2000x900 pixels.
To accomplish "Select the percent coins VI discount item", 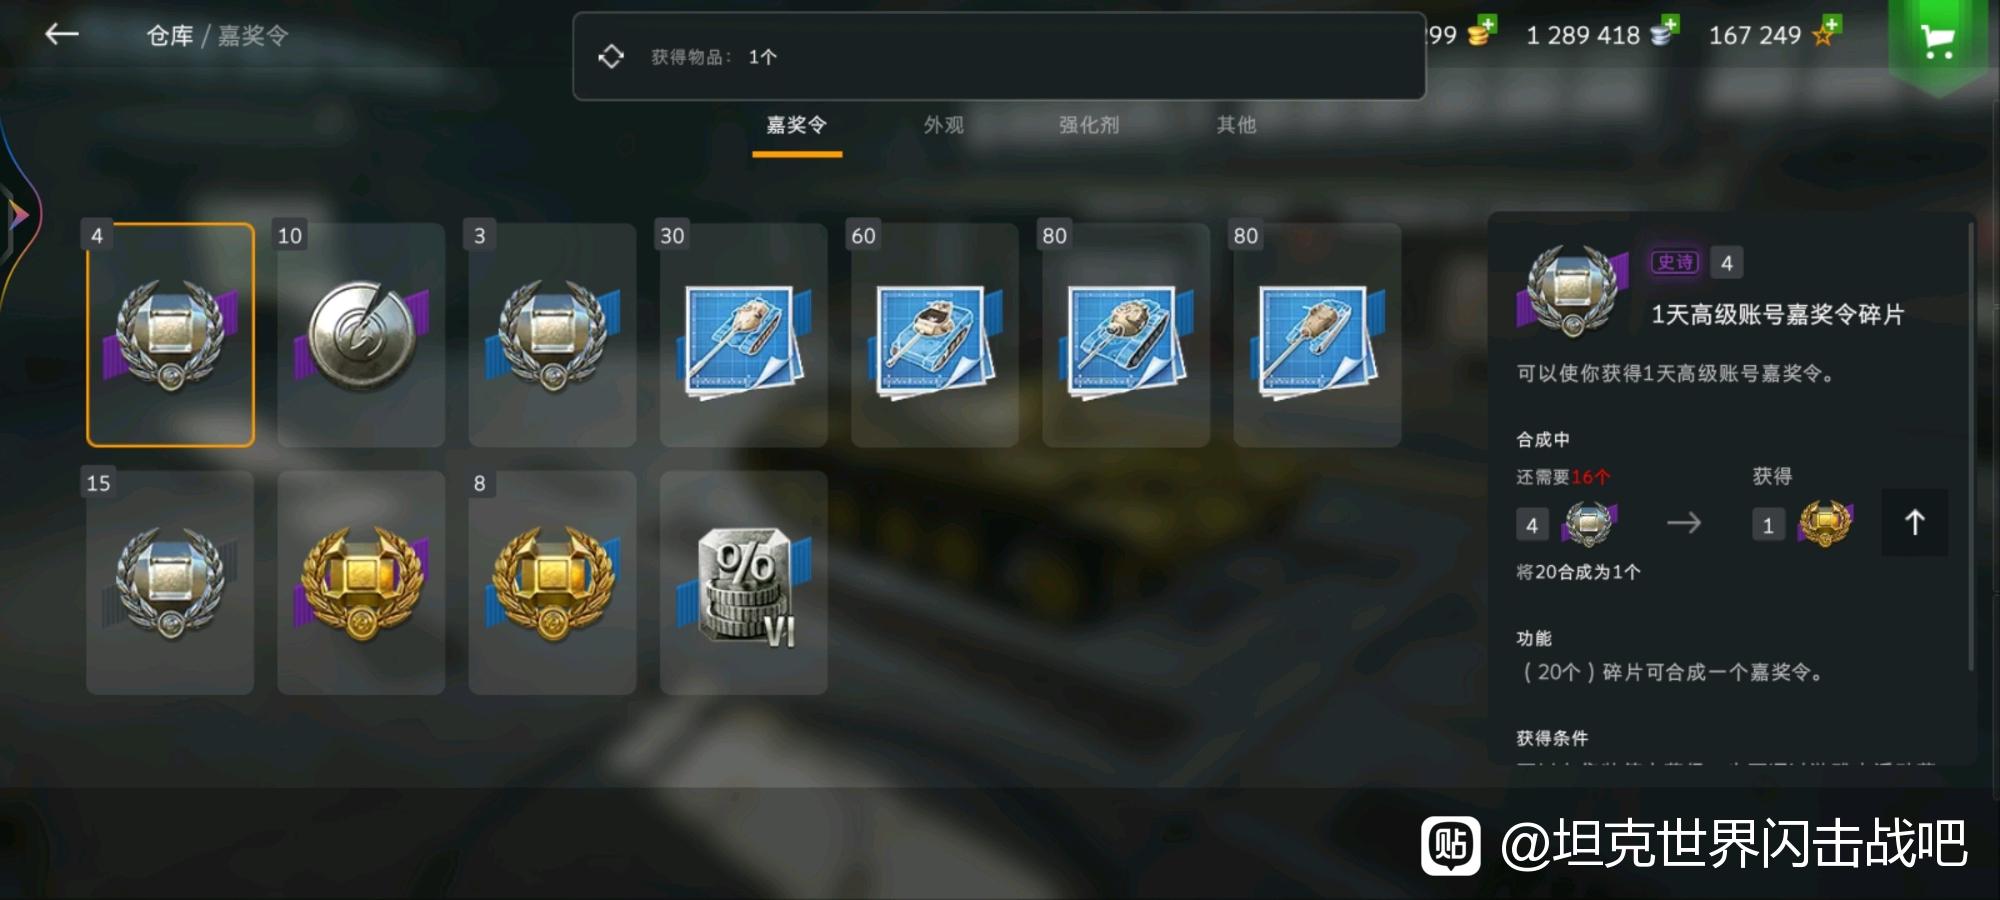I will coord(743,583).
